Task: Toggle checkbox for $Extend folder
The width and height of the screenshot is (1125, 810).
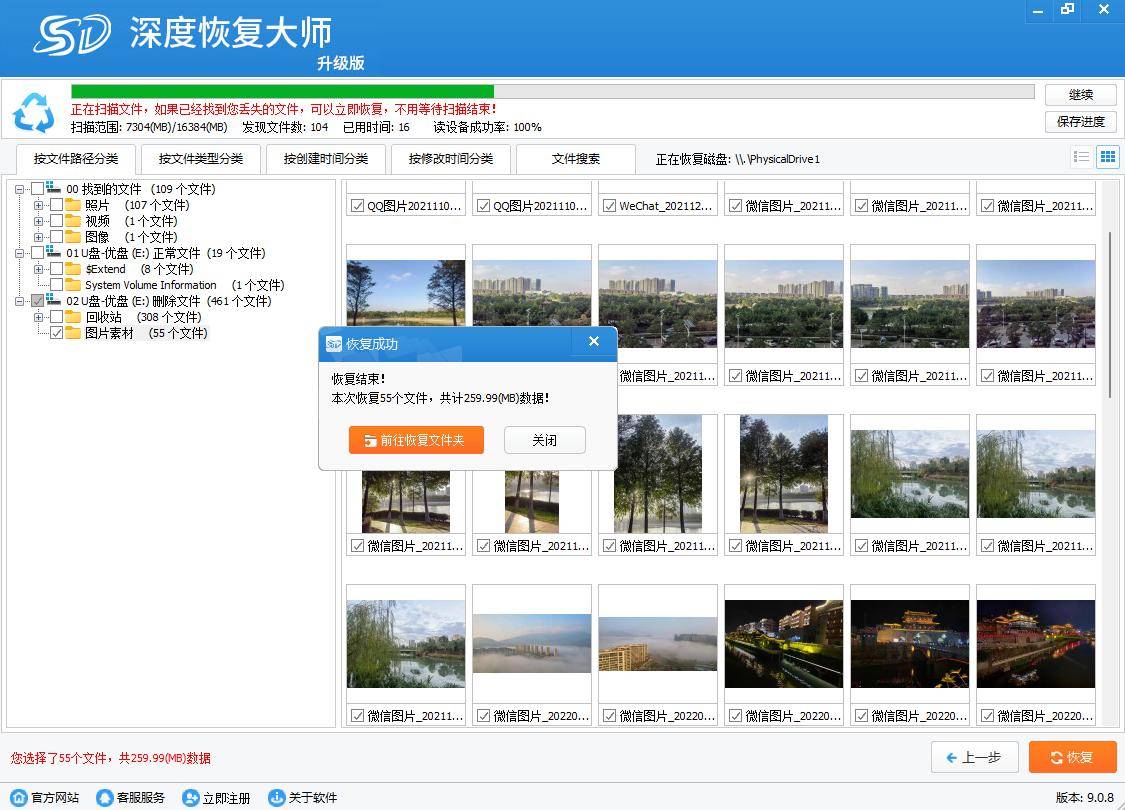Action: [x=56, y=269]
